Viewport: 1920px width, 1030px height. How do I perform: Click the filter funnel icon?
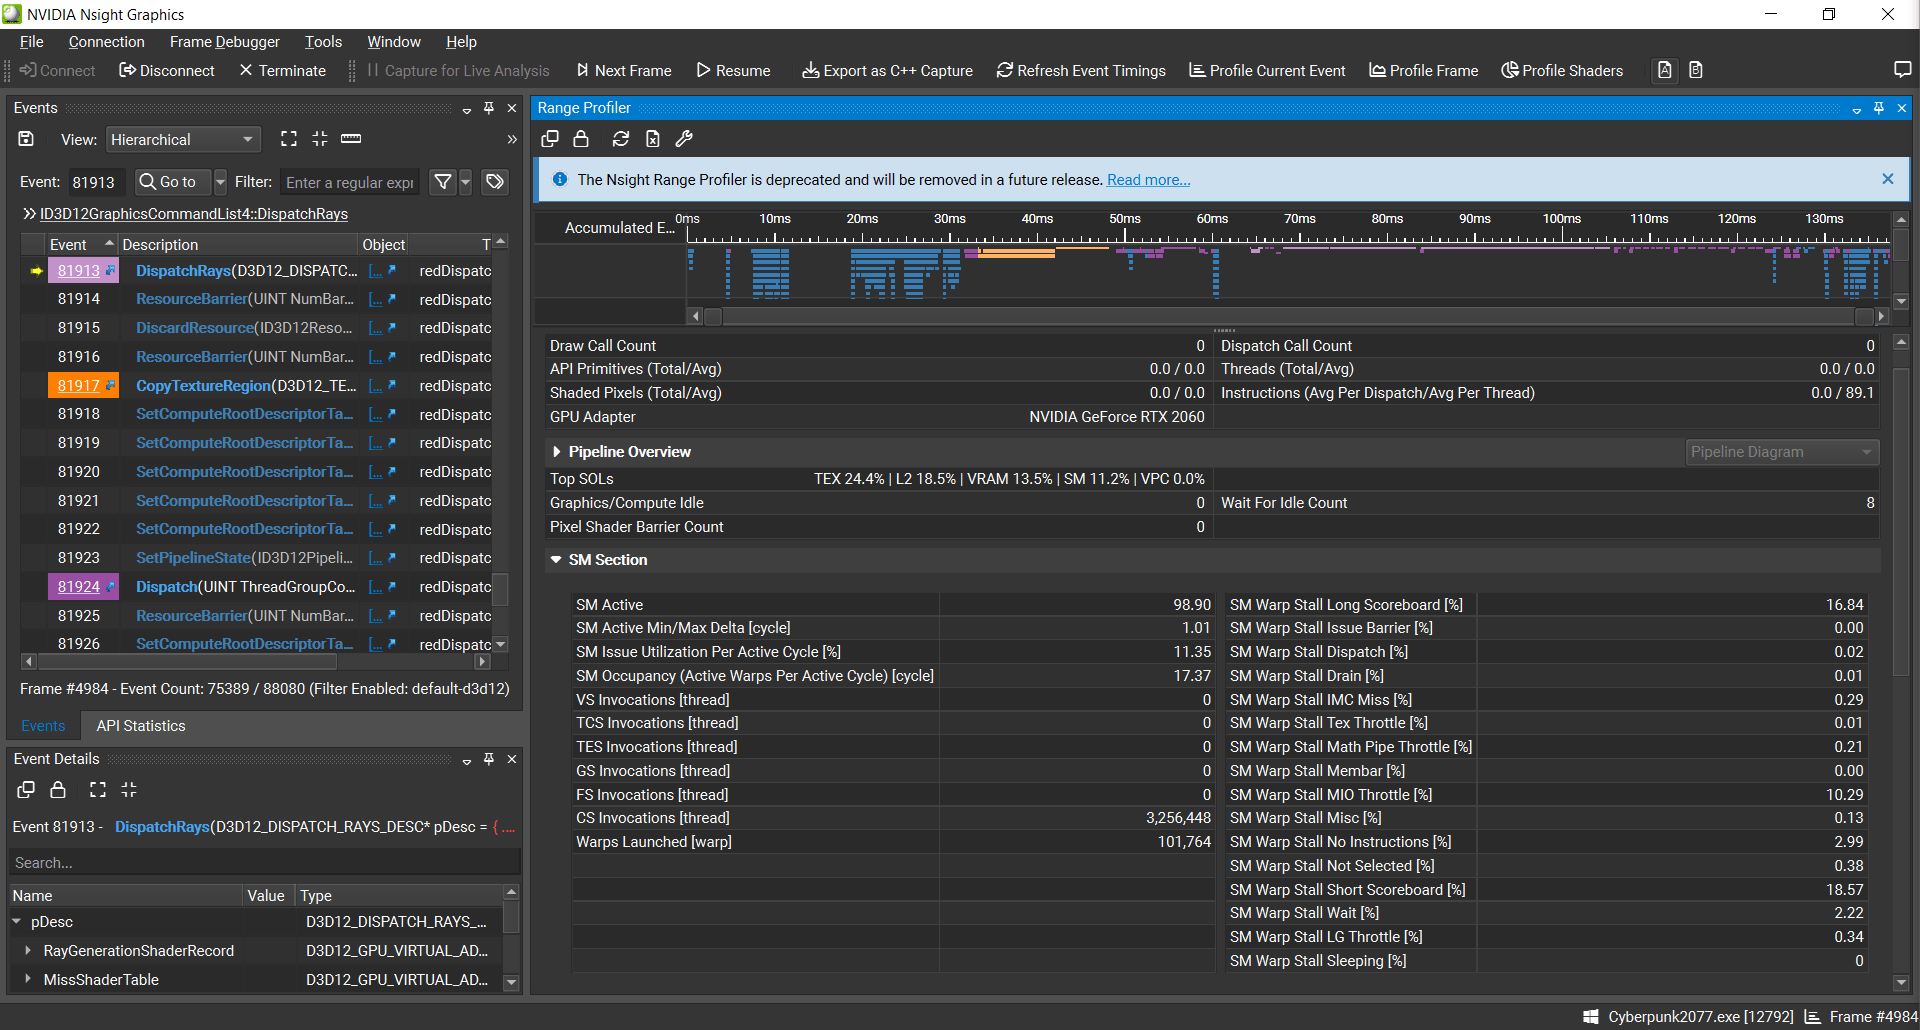[x=442, y=182]
